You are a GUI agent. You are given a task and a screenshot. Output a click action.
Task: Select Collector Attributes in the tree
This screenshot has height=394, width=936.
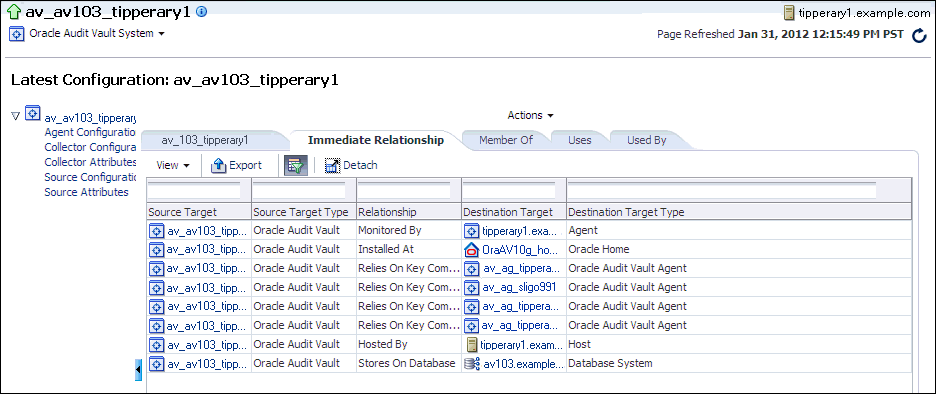click(91, 162)
